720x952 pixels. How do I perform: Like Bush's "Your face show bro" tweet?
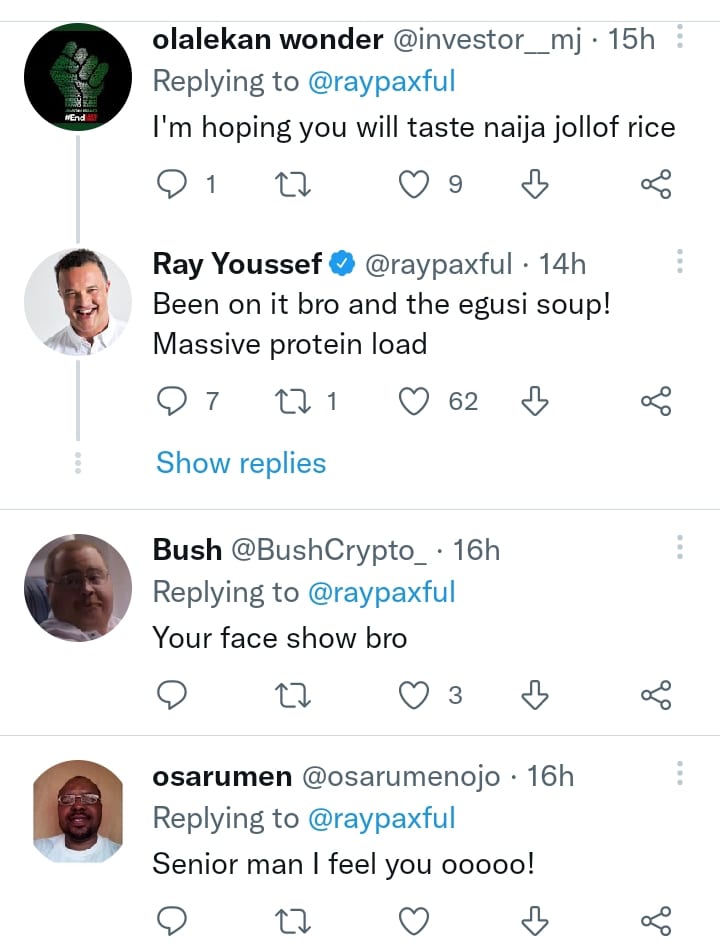[x=414, y=695]
